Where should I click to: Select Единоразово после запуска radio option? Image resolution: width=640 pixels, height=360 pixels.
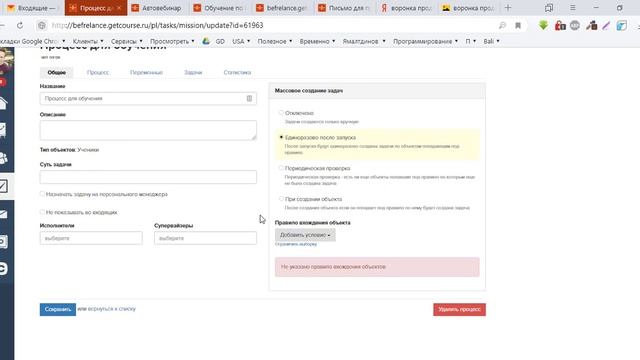tap(281, 137)
